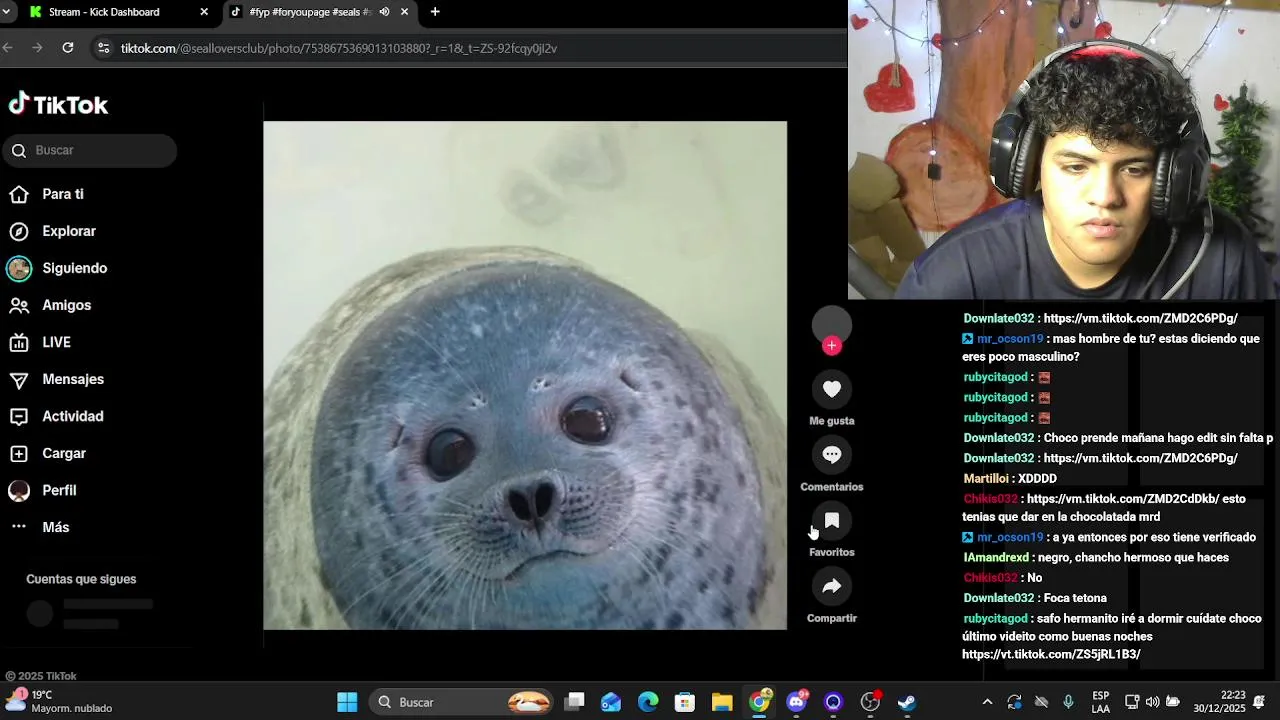Open Mensajes in the sidebar
1280x720 pixels.
pos(72,379)
